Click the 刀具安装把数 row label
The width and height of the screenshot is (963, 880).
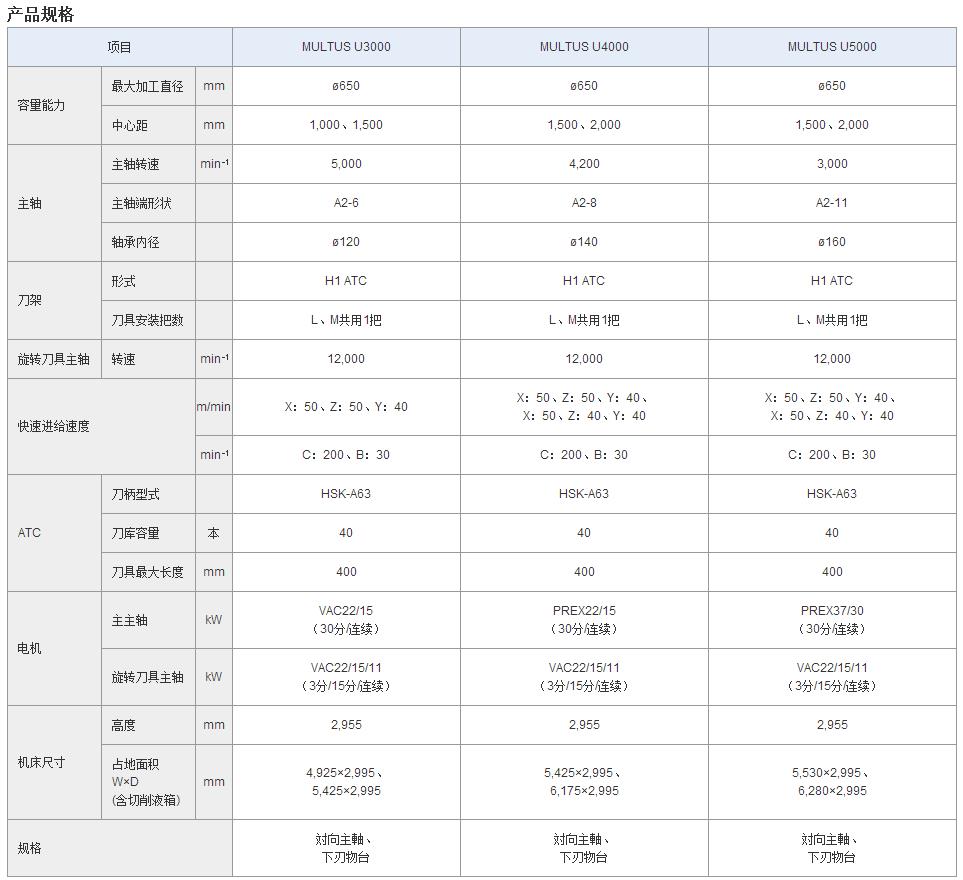[x=147, y=320]
